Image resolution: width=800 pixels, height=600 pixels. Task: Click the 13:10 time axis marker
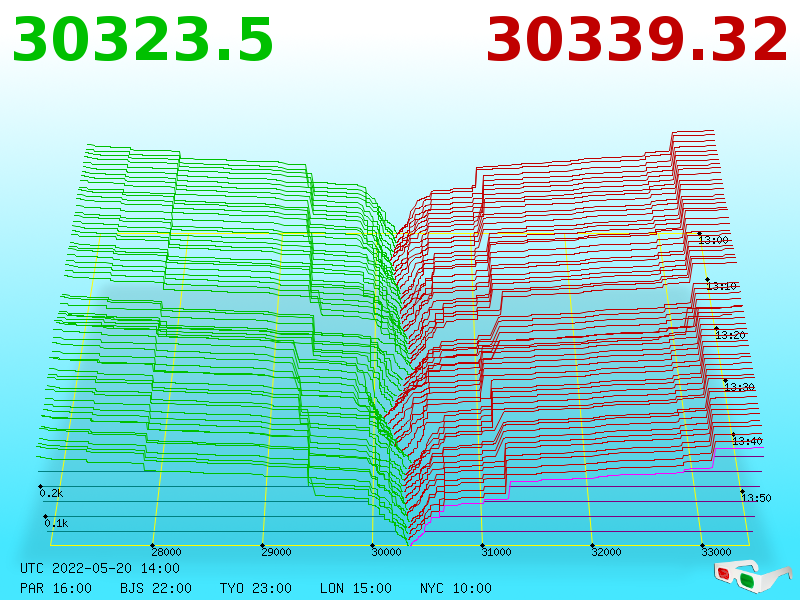(x=721, y=286)
